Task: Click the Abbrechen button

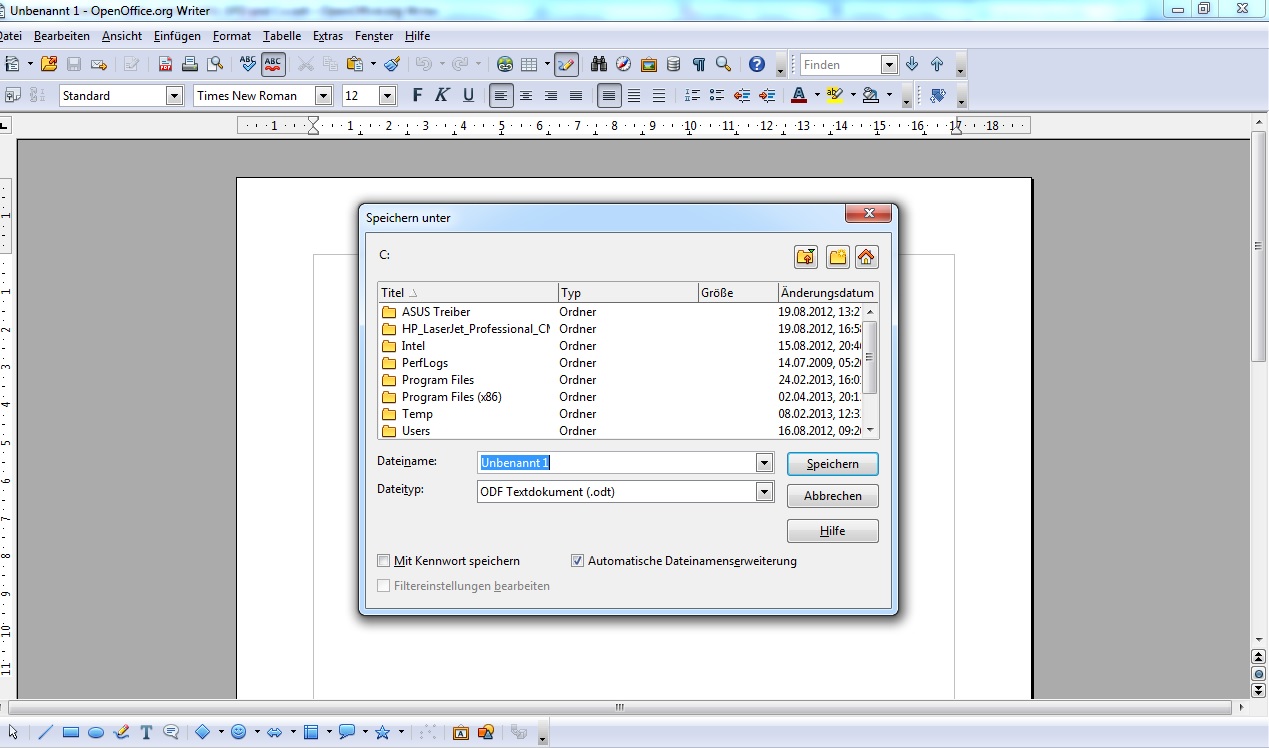Action: [x=832, y=496]
